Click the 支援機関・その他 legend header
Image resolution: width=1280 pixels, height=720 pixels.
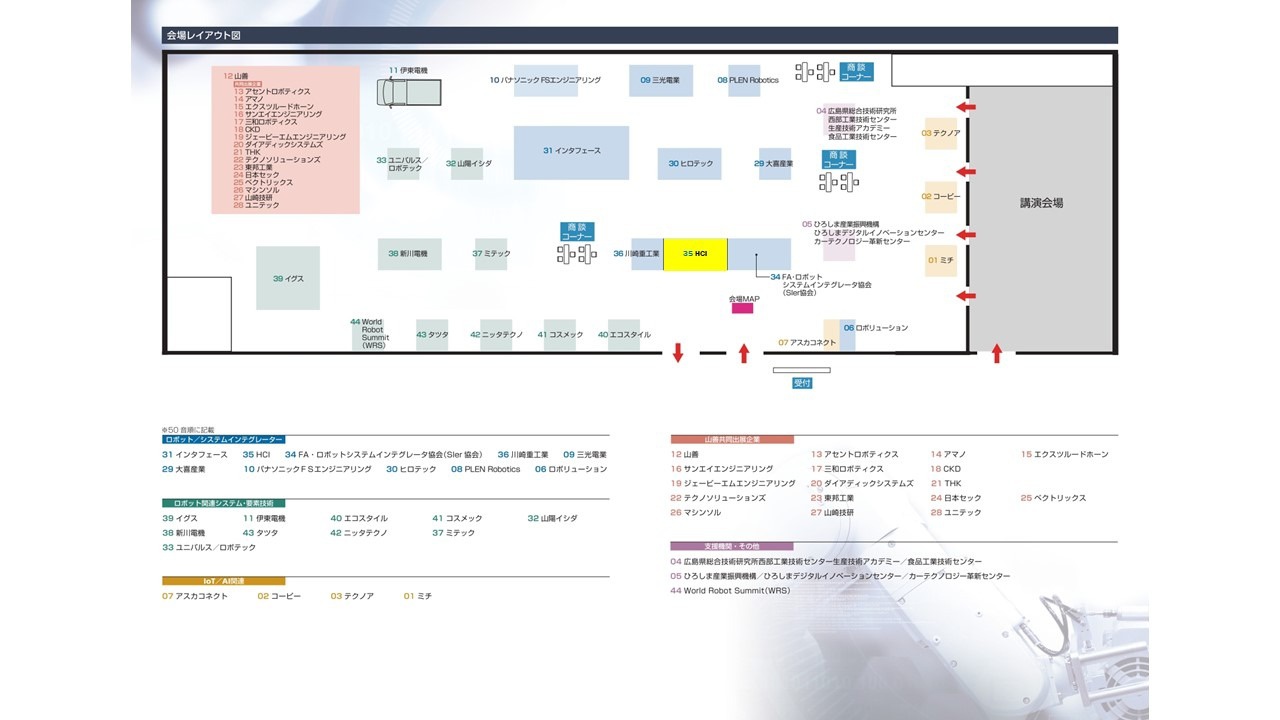tap(732, 546)
